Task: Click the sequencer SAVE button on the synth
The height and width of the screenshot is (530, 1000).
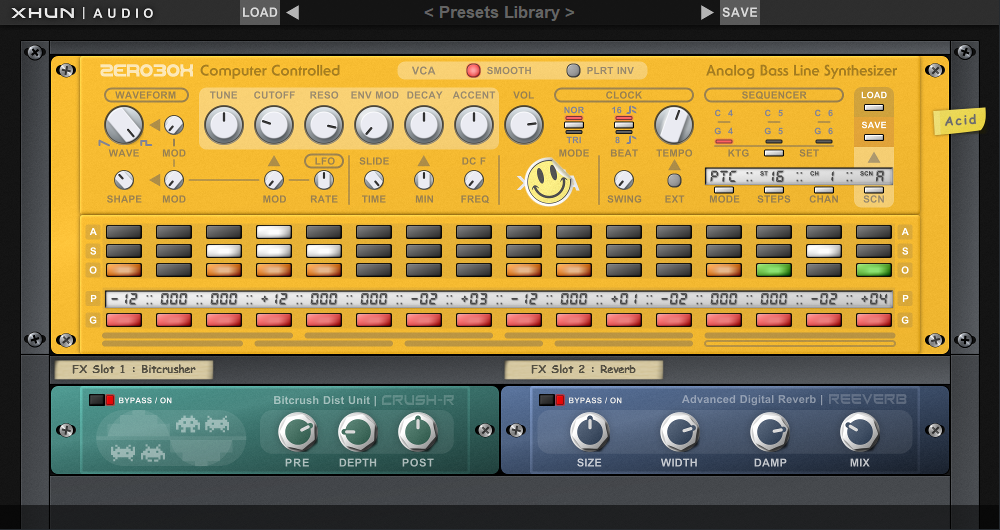Action: tap(874, 138)
